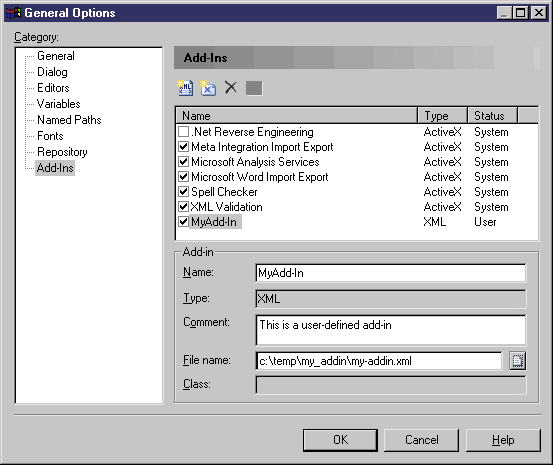
Task: Select the Repository category
Action: 62,152
